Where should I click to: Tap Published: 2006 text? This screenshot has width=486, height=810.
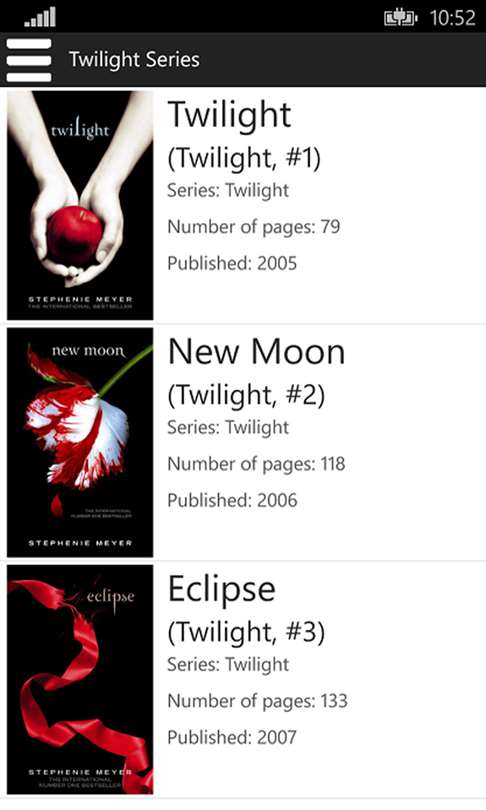coord(232,500)
